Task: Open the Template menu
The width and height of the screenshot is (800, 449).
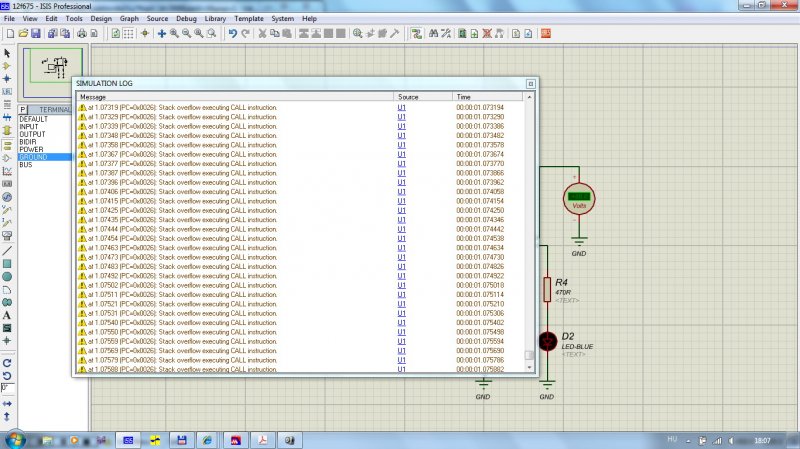Action: click(249, 18)
